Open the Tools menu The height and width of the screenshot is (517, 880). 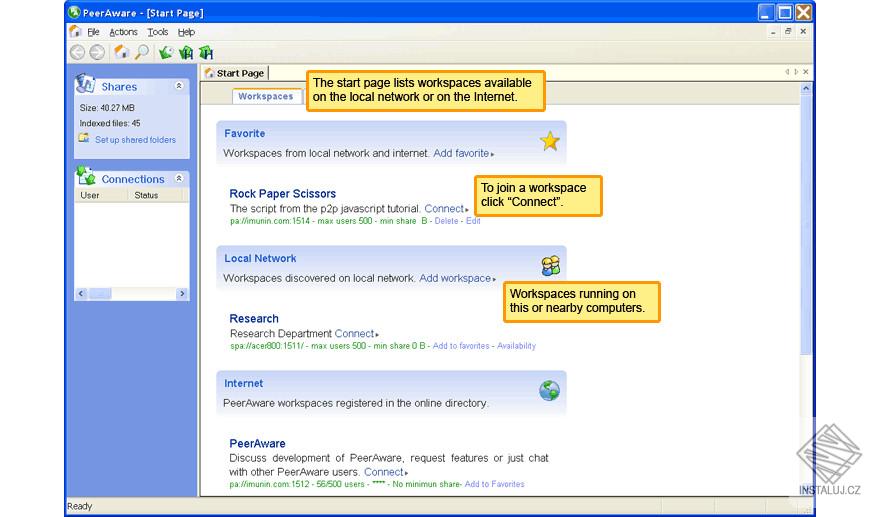tap(158, 32)
